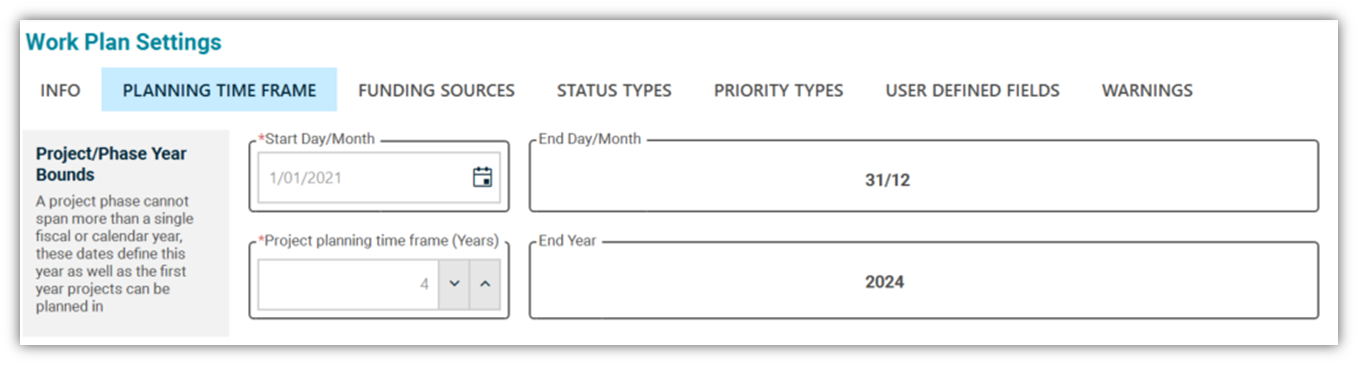Increase planning time frame years with up chevron

click(x=485, y=284)
